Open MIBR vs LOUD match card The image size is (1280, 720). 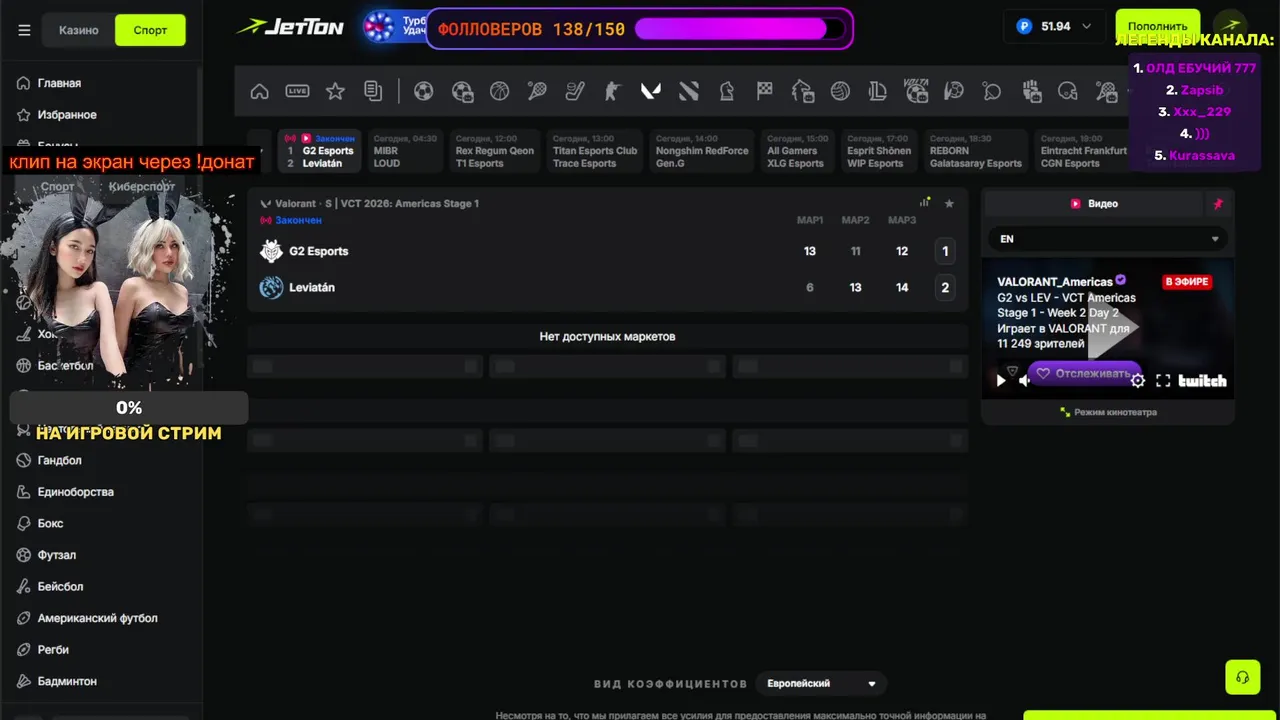pos(405,151)
